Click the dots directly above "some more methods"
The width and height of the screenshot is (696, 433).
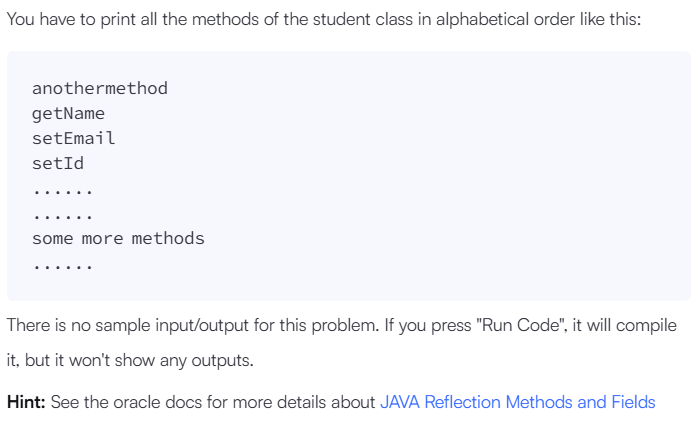pos(62,213)
